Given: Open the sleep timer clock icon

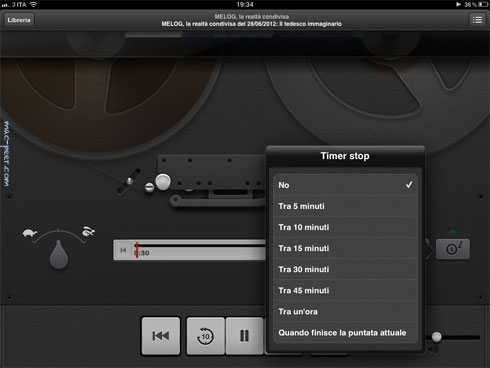Looking at the screenshot, I should 453,249.
